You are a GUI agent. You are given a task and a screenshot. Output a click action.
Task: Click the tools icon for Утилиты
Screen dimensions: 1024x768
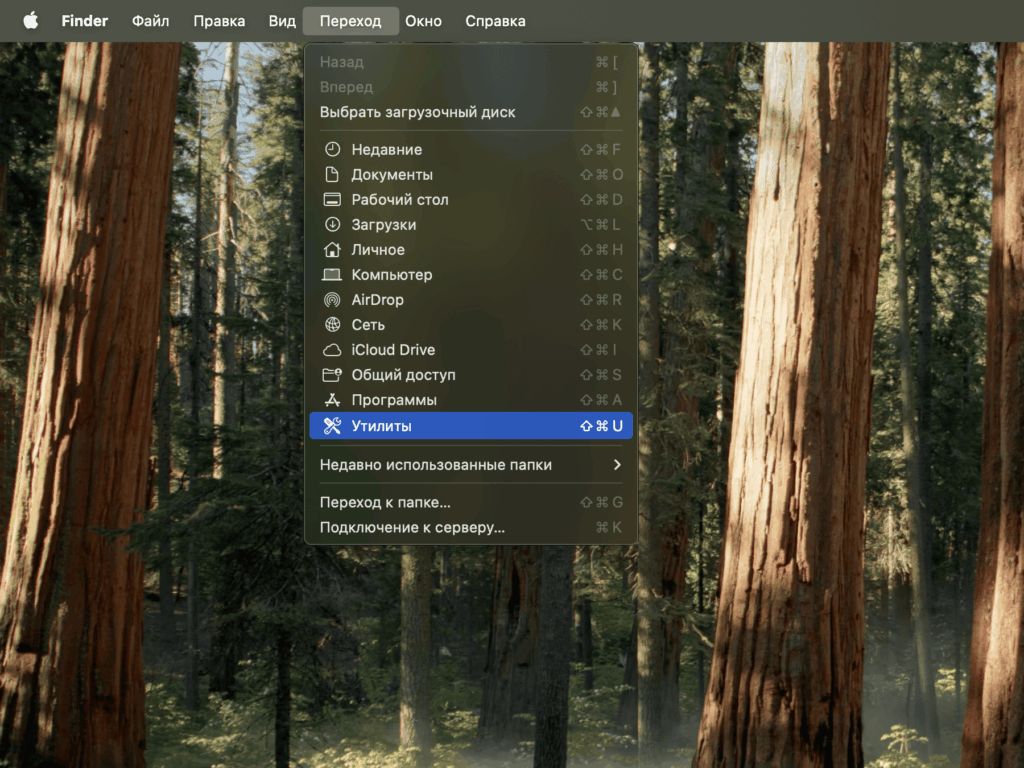point(332,426)
